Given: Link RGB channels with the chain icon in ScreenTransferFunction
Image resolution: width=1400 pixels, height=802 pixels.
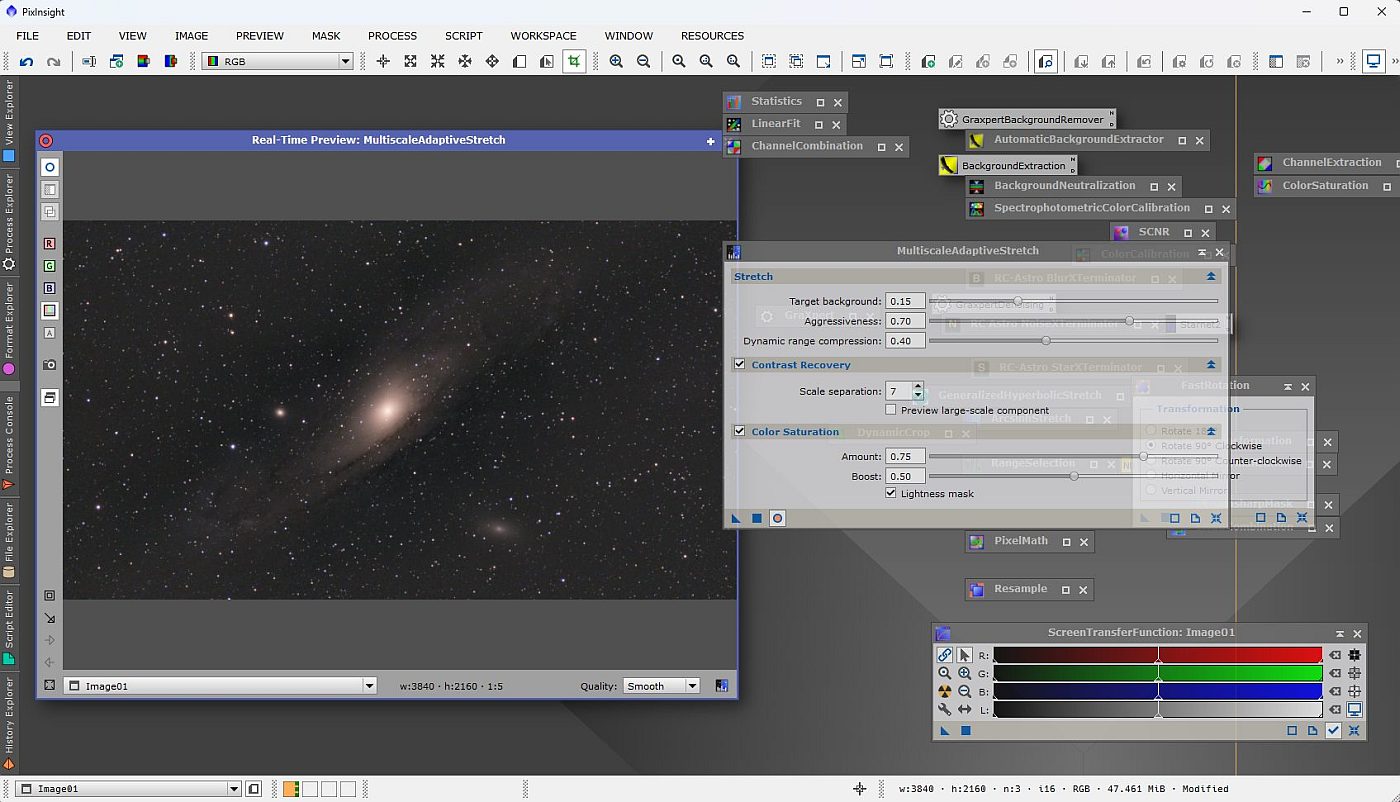Looking at the screenshot, I should pyautogui.click(x=944, y=655).
